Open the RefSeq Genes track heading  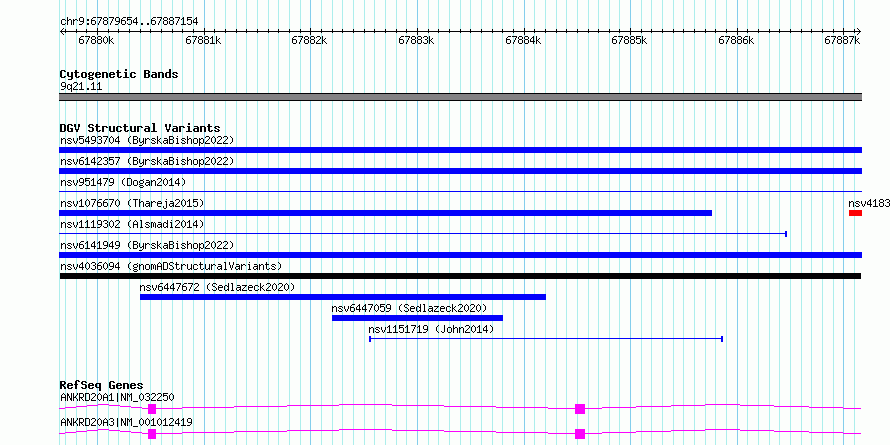(102, 385)
